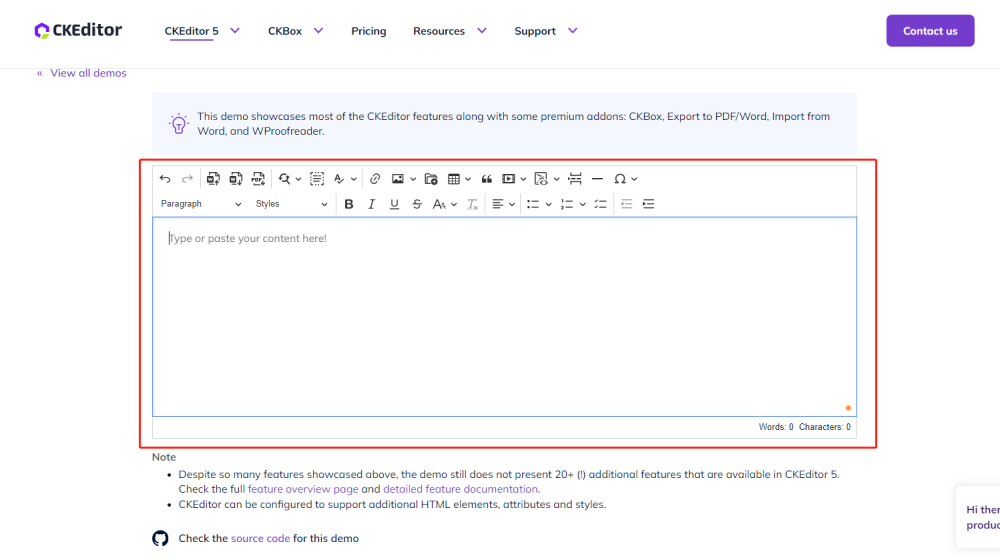Toggle strikethrough formatting

(x=416, y=204)
